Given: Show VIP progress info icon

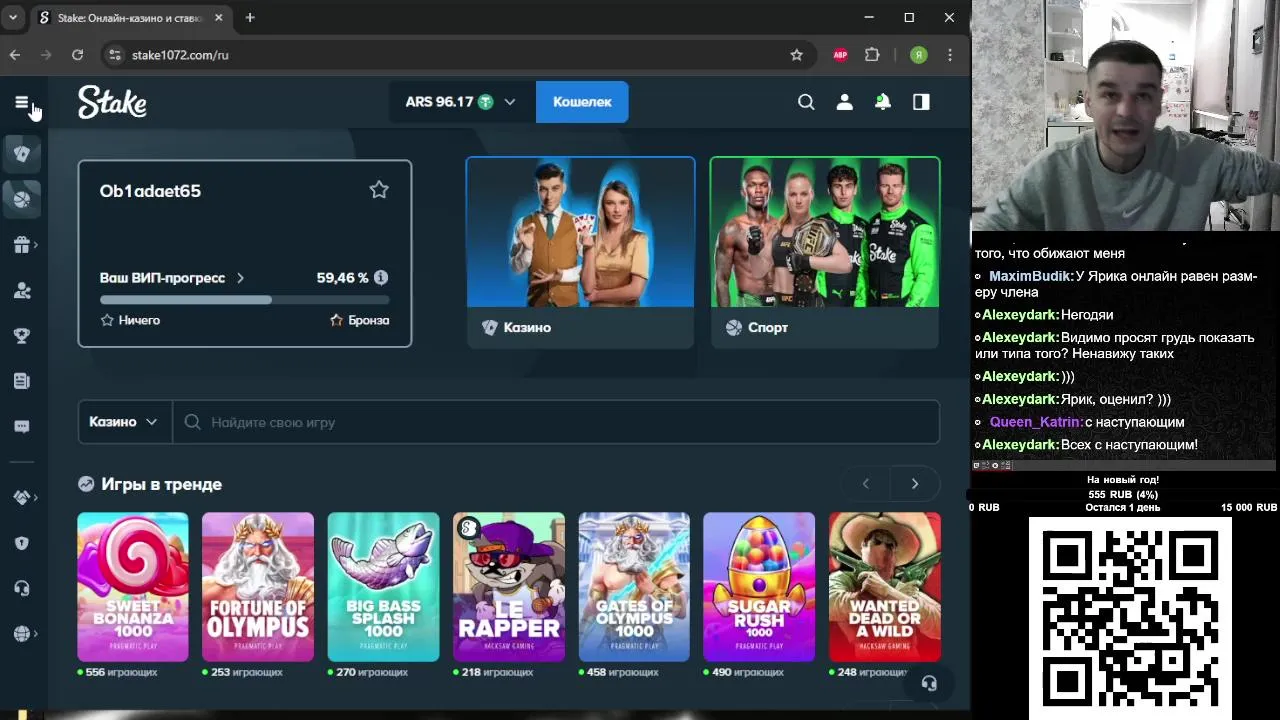Looking at the screenshot, I should [381, 277].
